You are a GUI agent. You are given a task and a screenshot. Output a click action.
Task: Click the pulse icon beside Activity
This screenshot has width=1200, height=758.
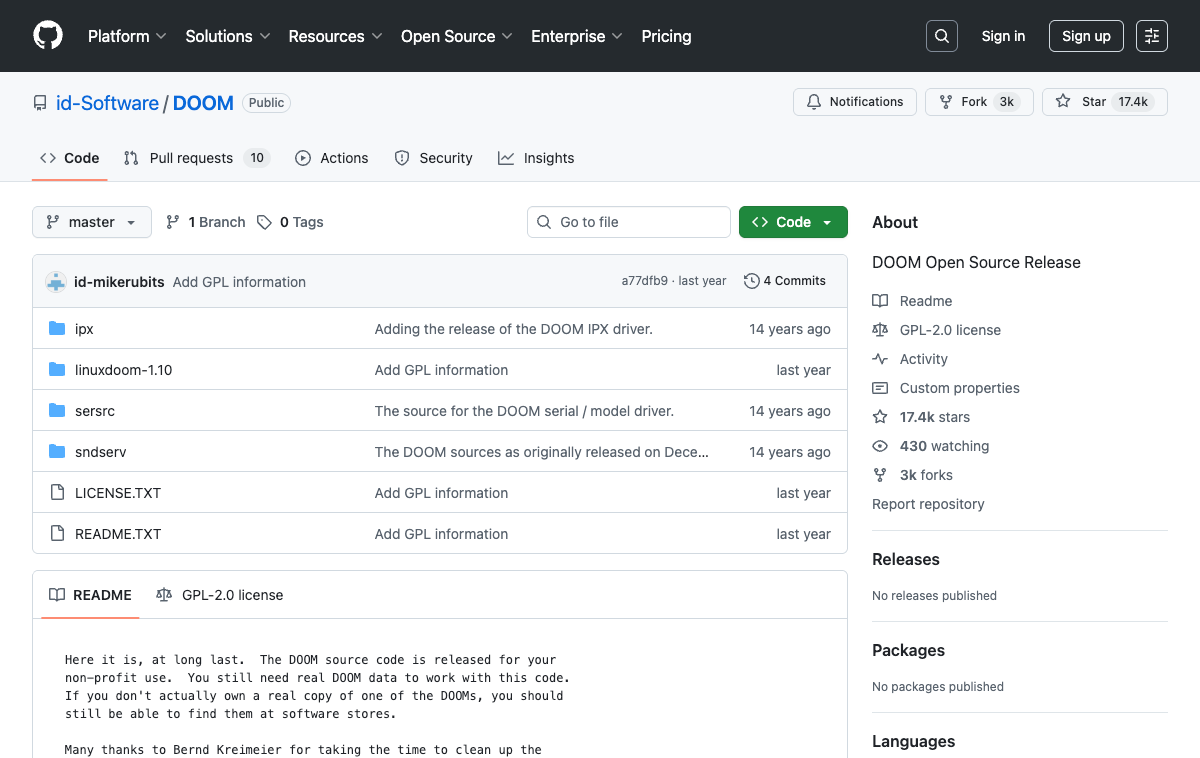[x=880, y=359]
